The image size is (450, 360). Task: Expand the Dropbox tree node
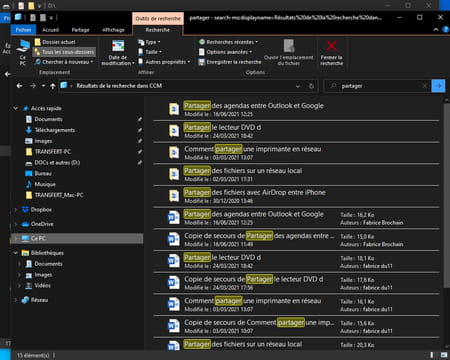(15, 210)
